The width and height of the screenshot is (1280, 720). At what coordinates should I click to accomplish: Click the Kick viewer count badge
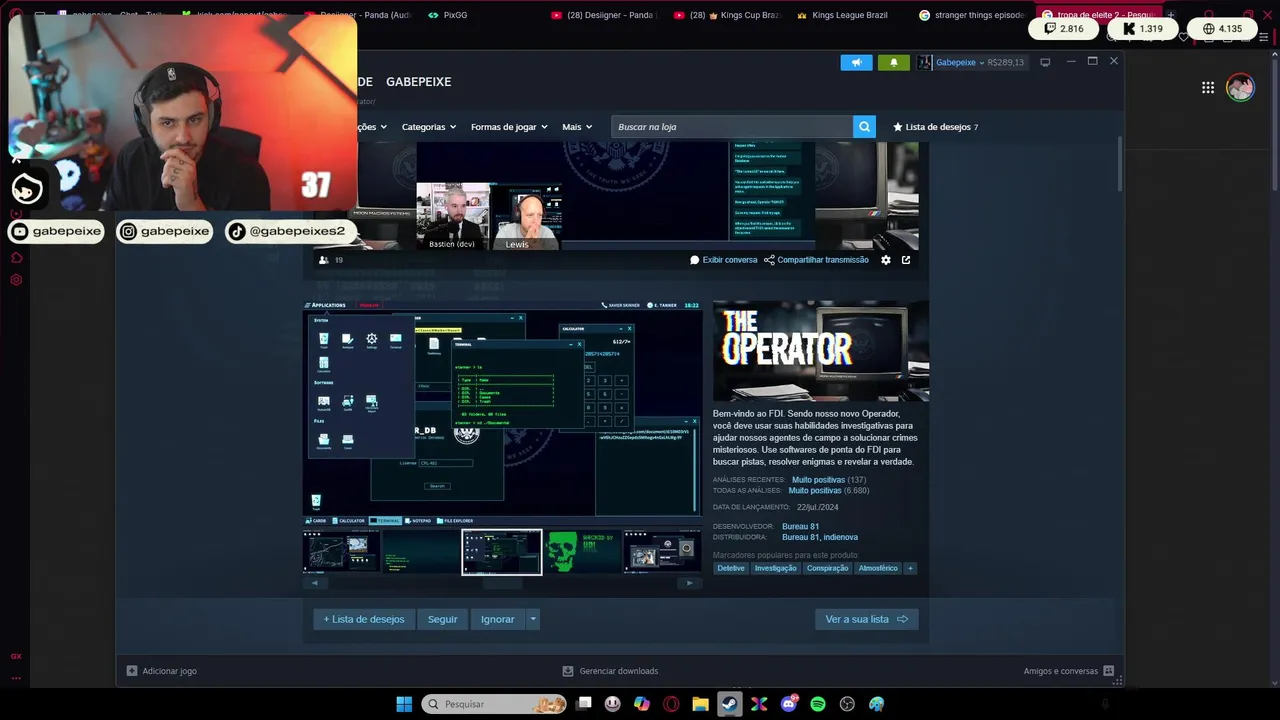click(x=1143, y=29)
